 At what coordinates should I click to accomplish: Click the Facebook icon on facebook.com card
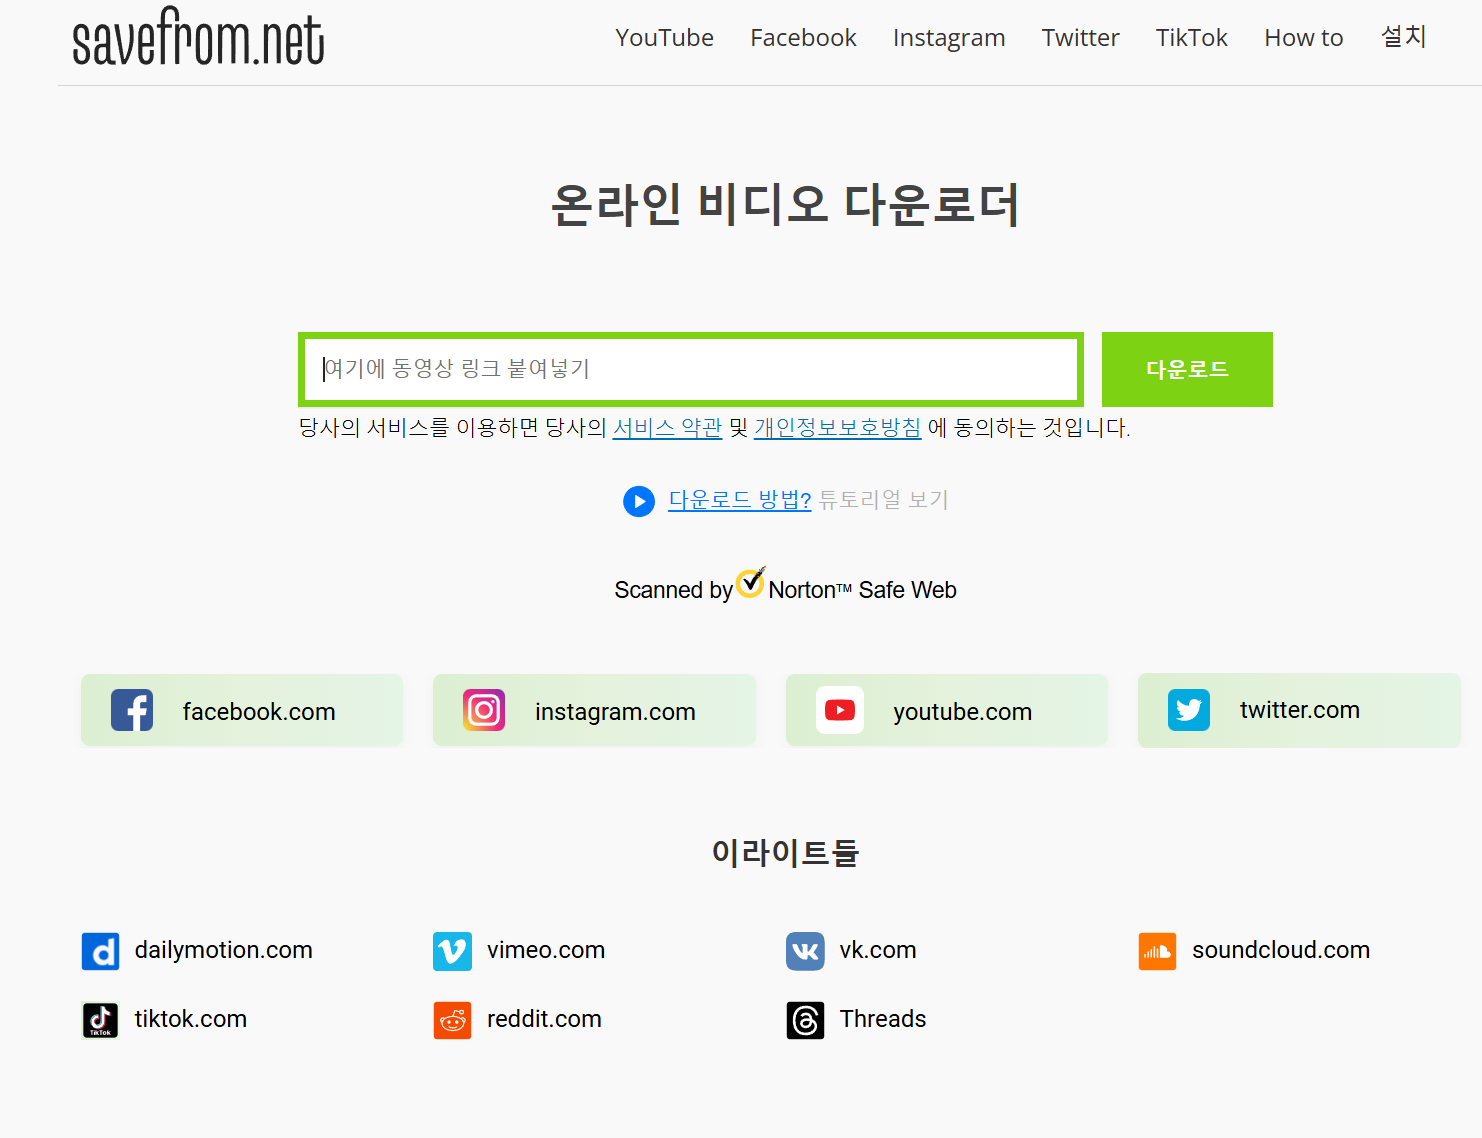pos(133,710)
